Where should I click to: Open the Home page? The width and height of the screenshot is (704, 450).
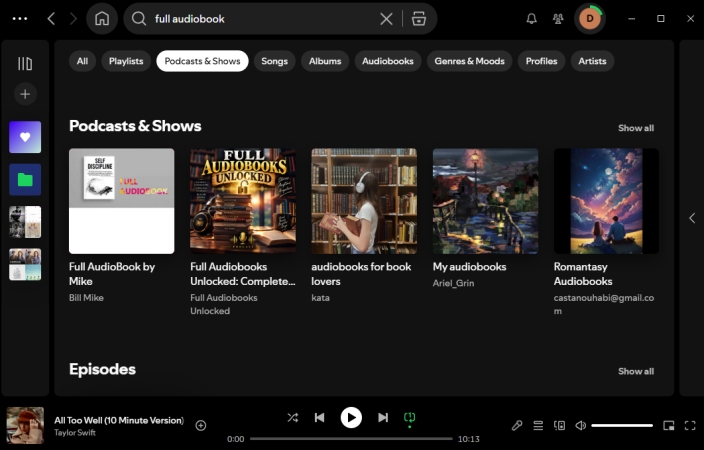point(102,18)
